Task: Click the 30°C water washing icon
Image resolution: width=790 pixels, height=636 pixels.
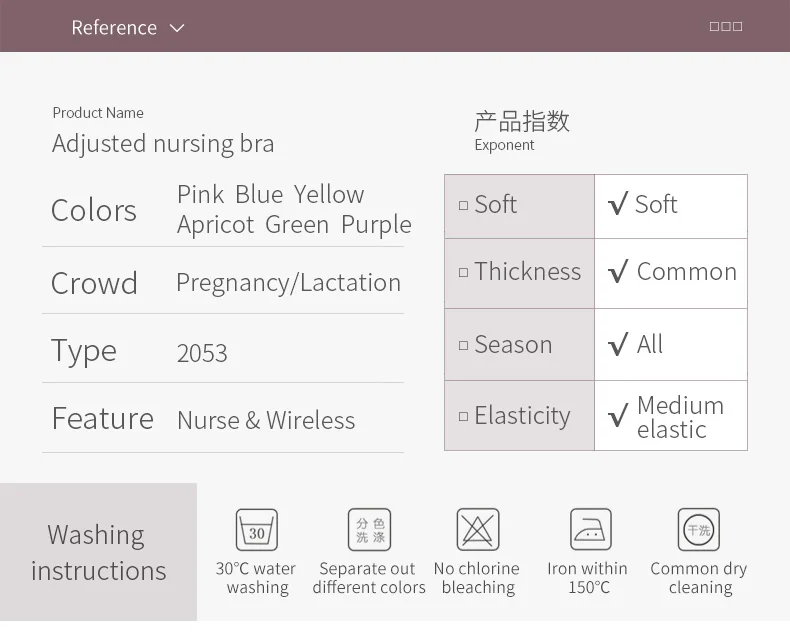Action: [257, 530]
